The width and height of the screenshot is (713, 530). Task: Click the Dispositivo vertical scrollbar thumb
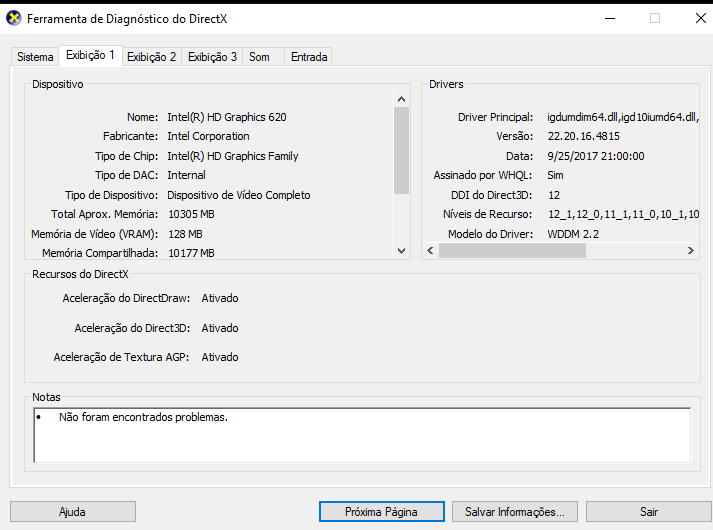tap(402, 150)
